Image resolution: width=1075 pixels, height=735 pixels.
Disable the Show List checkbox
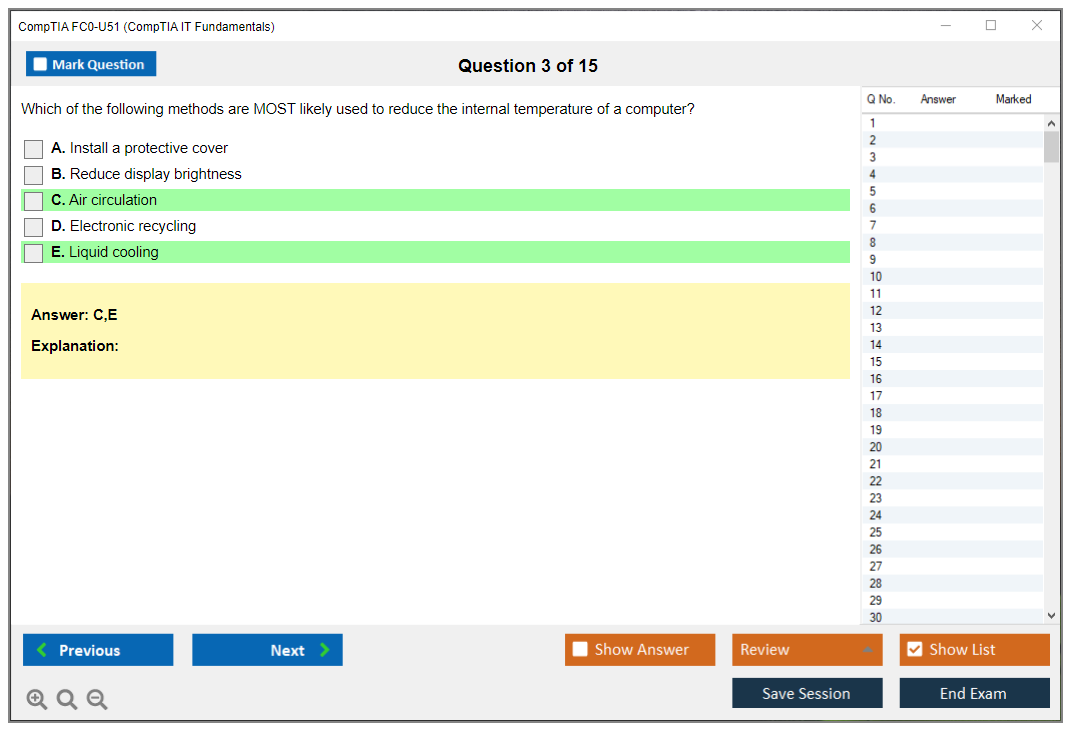(914, 650)
